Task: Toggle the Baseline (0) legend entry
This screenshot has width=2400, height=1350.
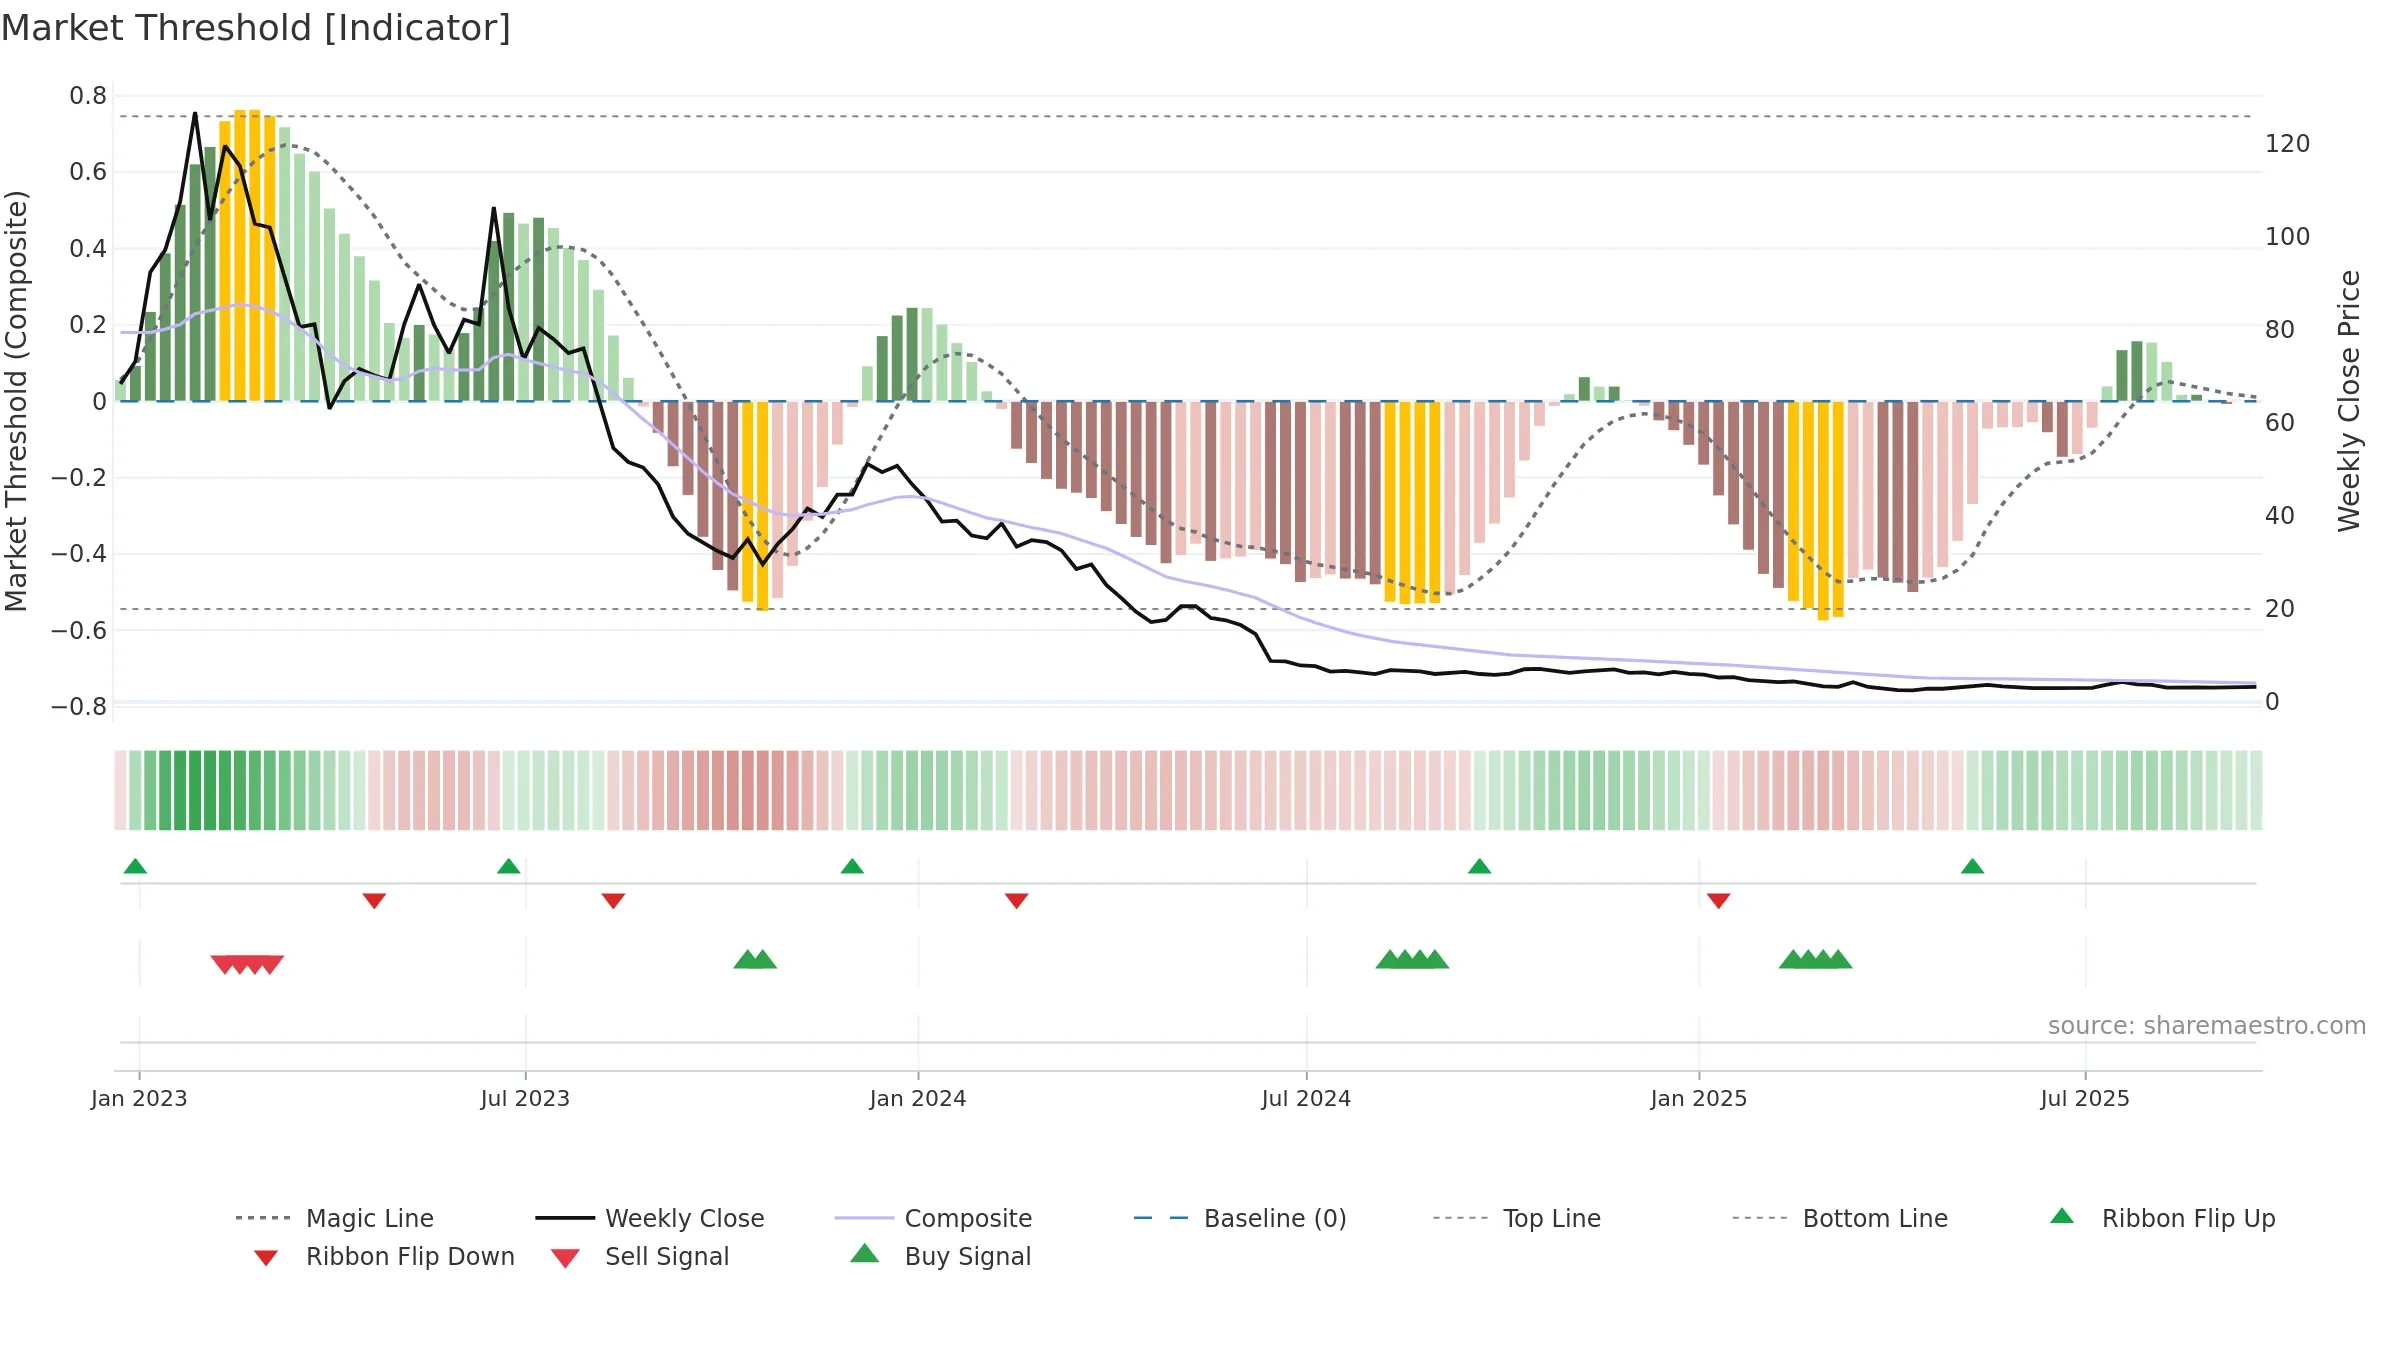Action: click(1240, 1218)
